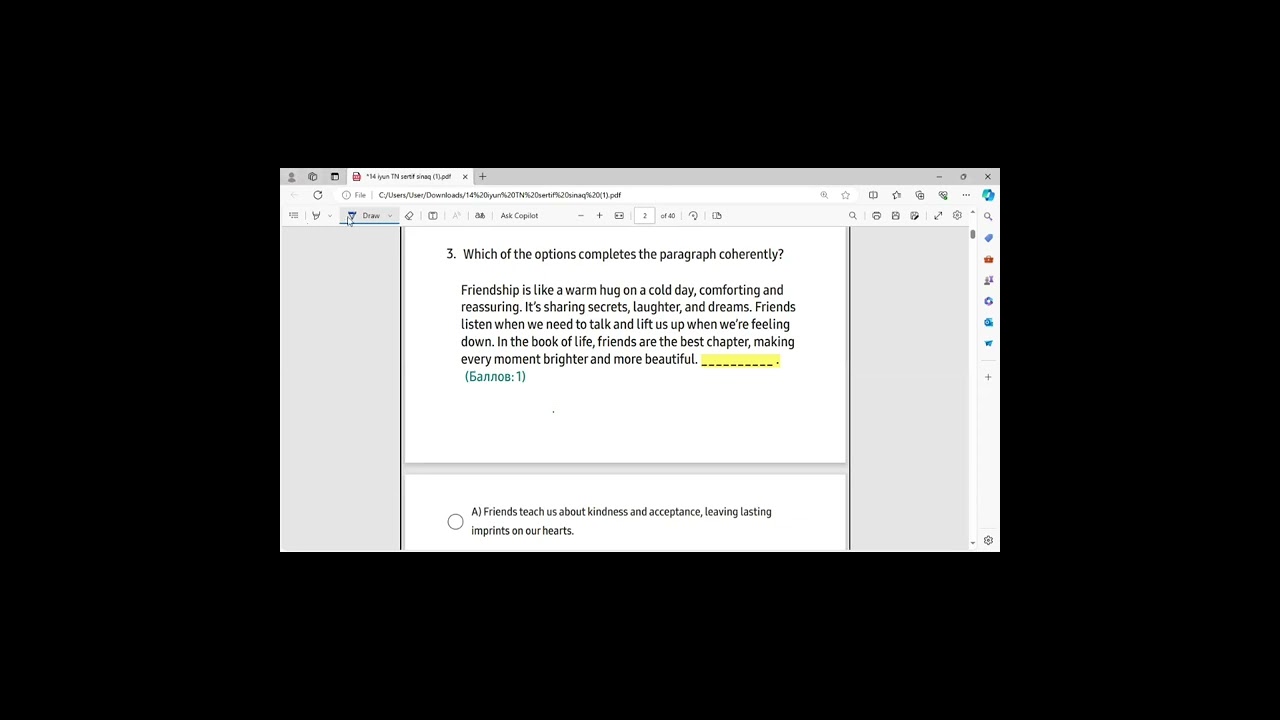This screenshot has width=1280, height=720.
Task: Select the Erase tool
Action: click(x=409, y=216)
